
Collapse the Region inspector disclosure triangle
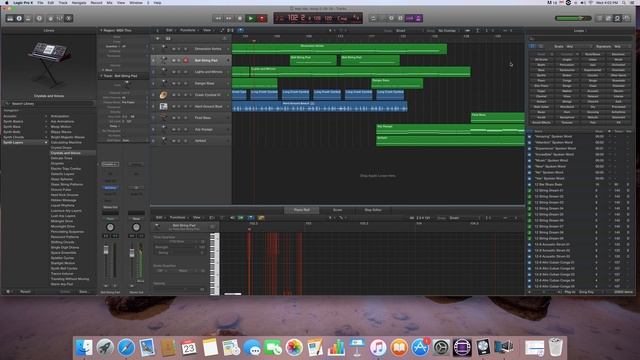point(101,30)
